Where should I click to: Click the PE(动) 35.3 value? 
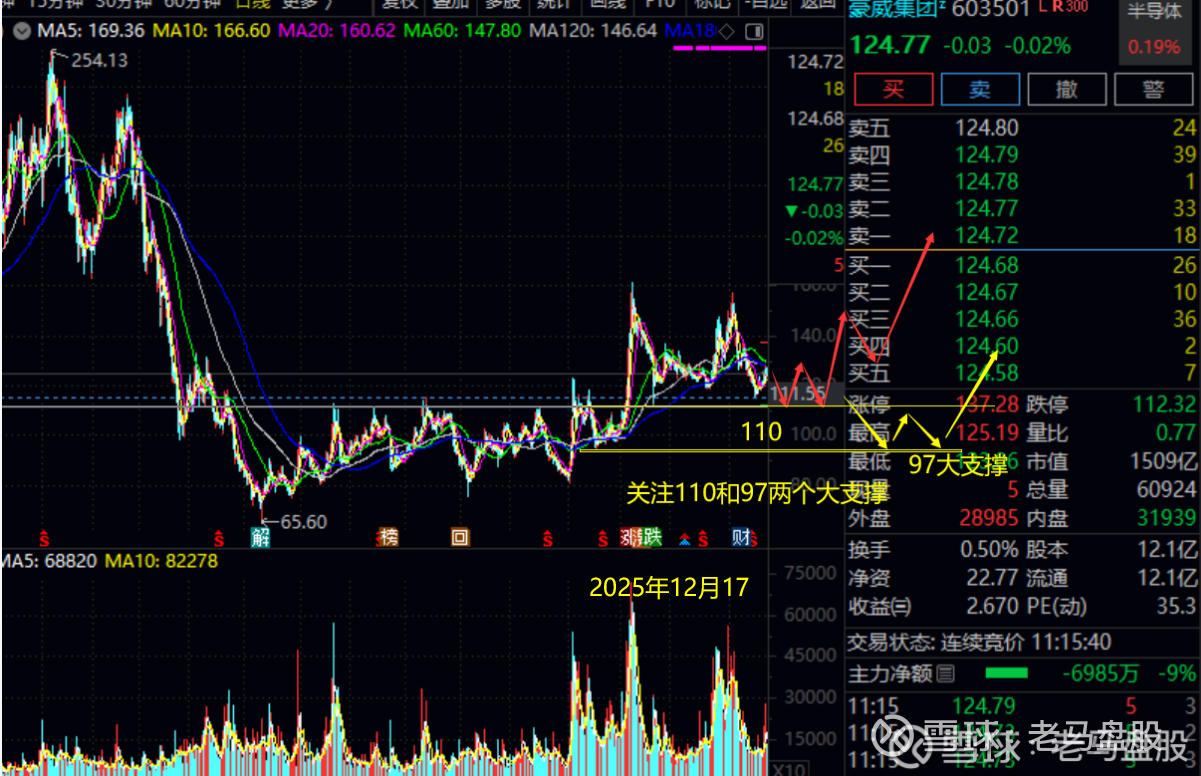[1178, 606]
